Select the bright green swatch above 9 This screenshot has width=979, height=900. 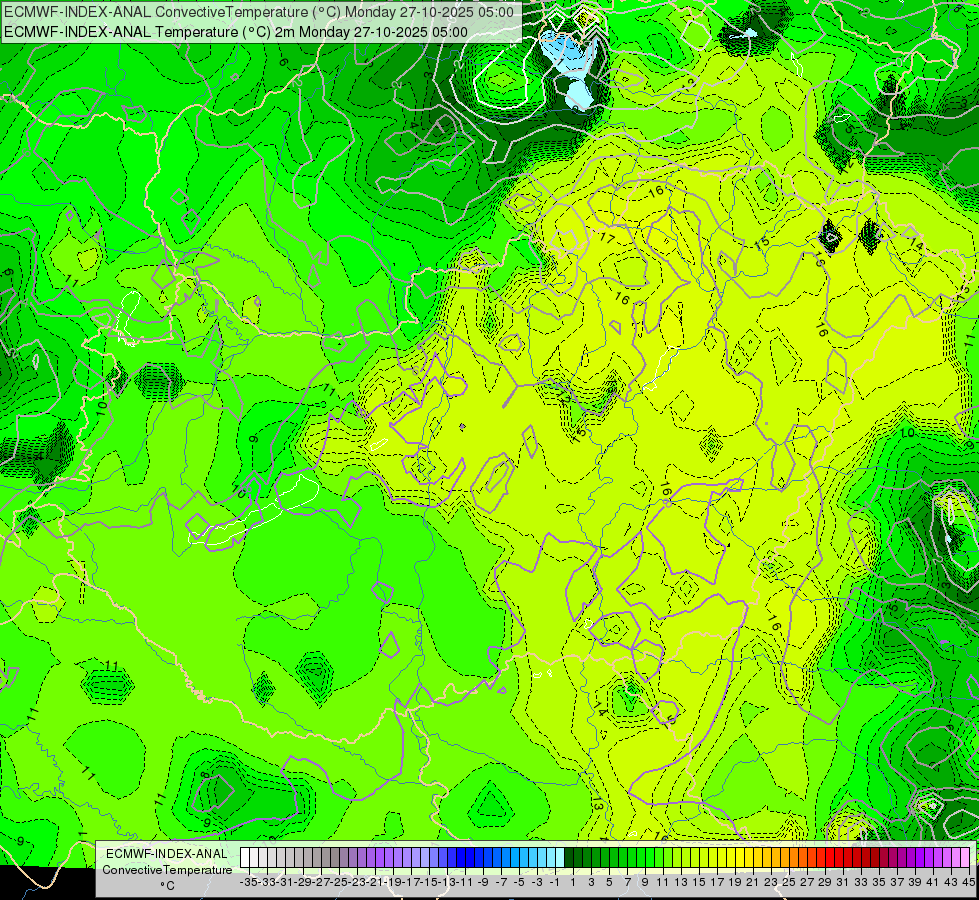(641, 857)
